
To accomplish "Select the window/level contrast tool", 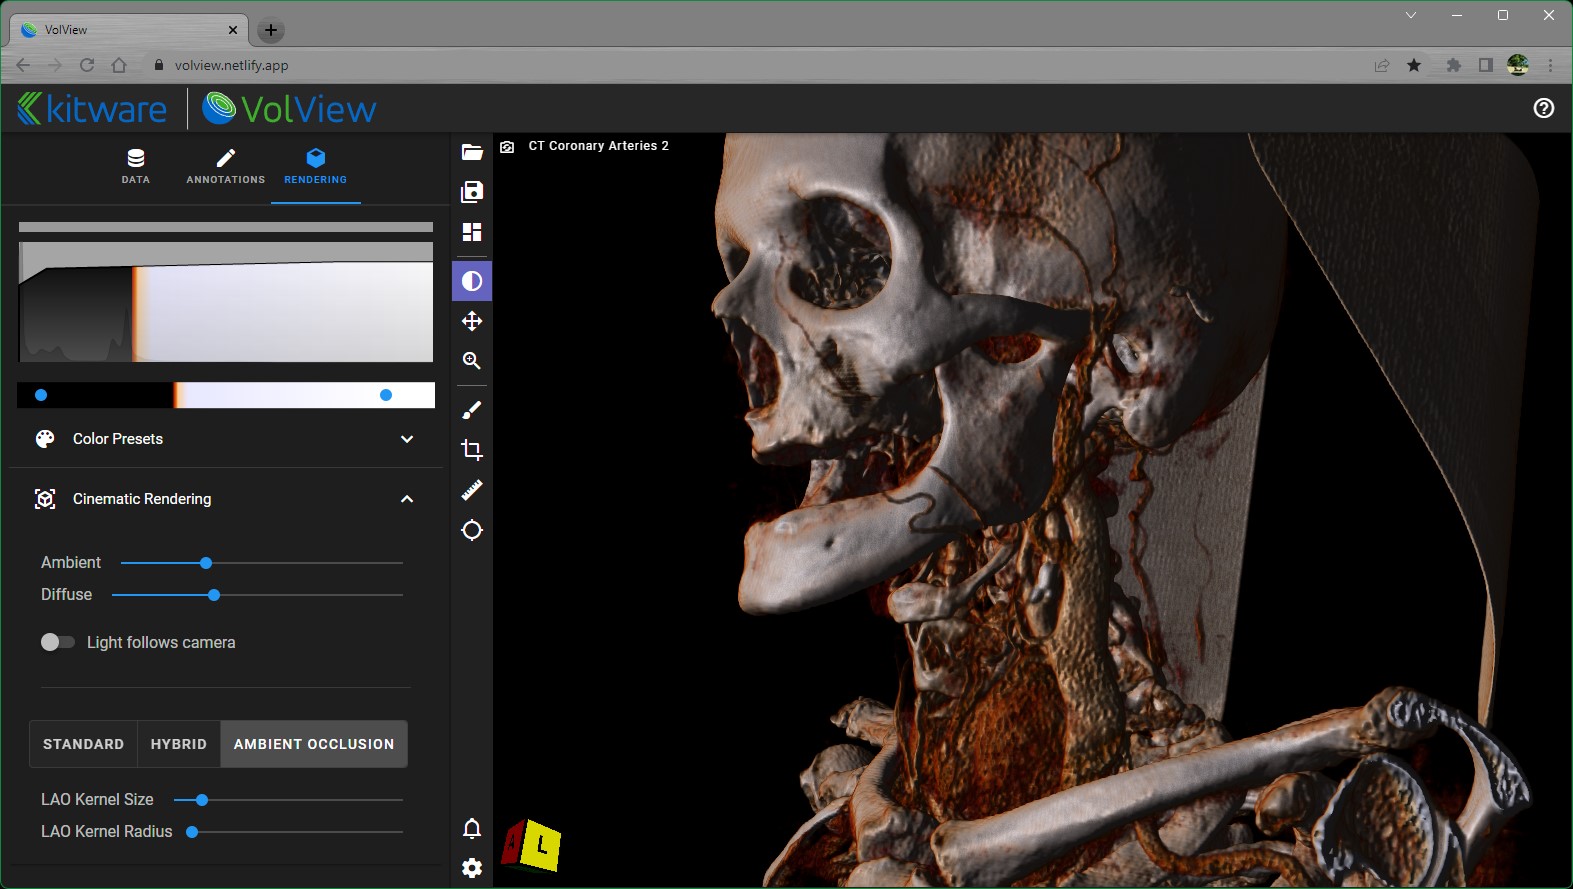I will point(472,281).
